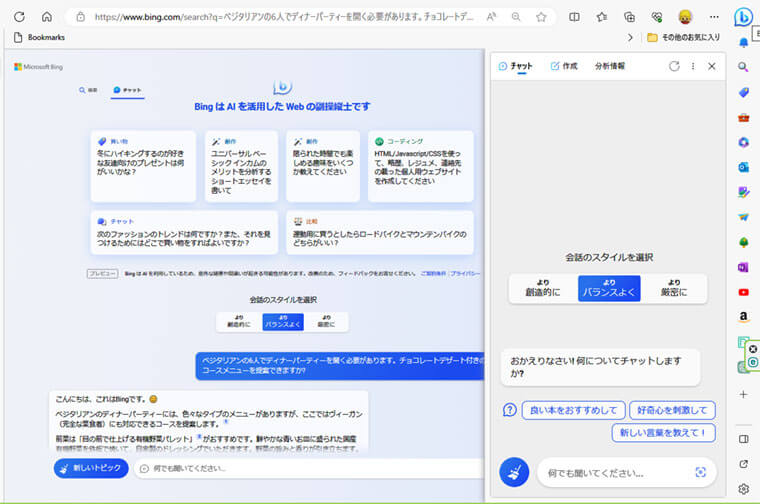Click the browser address bar URL
This screenshot has width=760, height=504.
click(284, 17)
